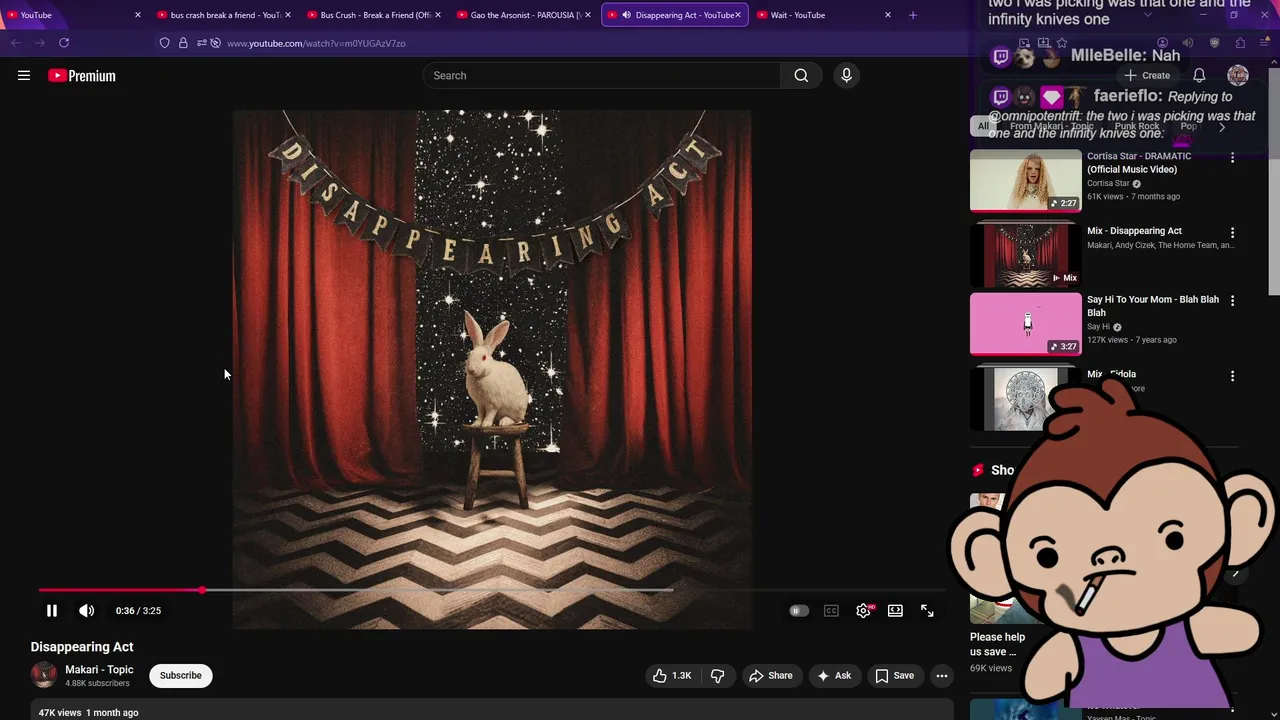1280x720 pixels.
Task: Open browser extensions puzzle icon
Action: click(1240, 43)
